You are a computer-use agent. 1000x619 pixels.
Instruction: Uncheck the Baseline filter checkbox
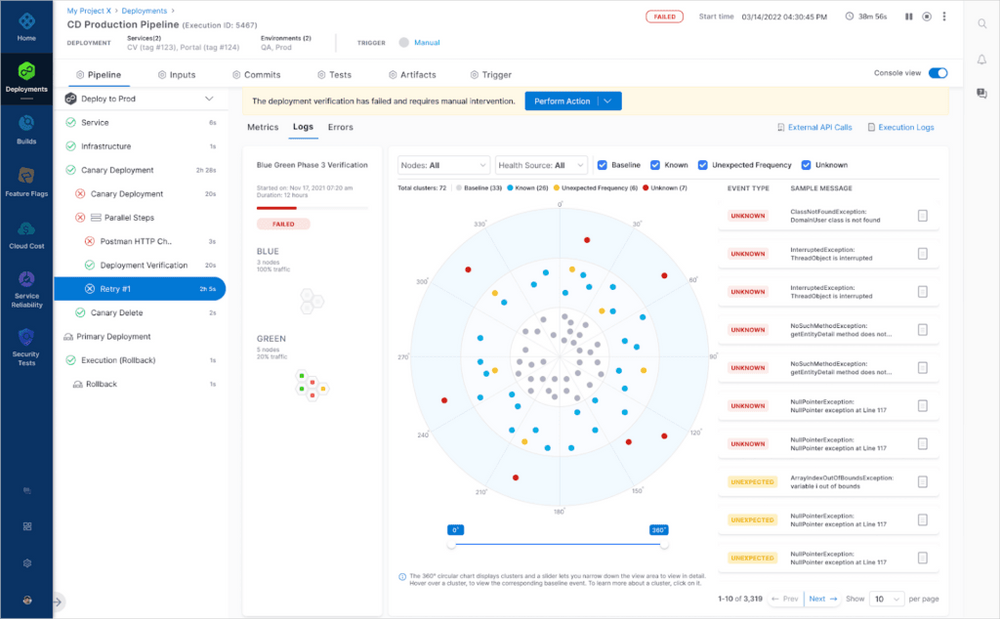(602, 165)
